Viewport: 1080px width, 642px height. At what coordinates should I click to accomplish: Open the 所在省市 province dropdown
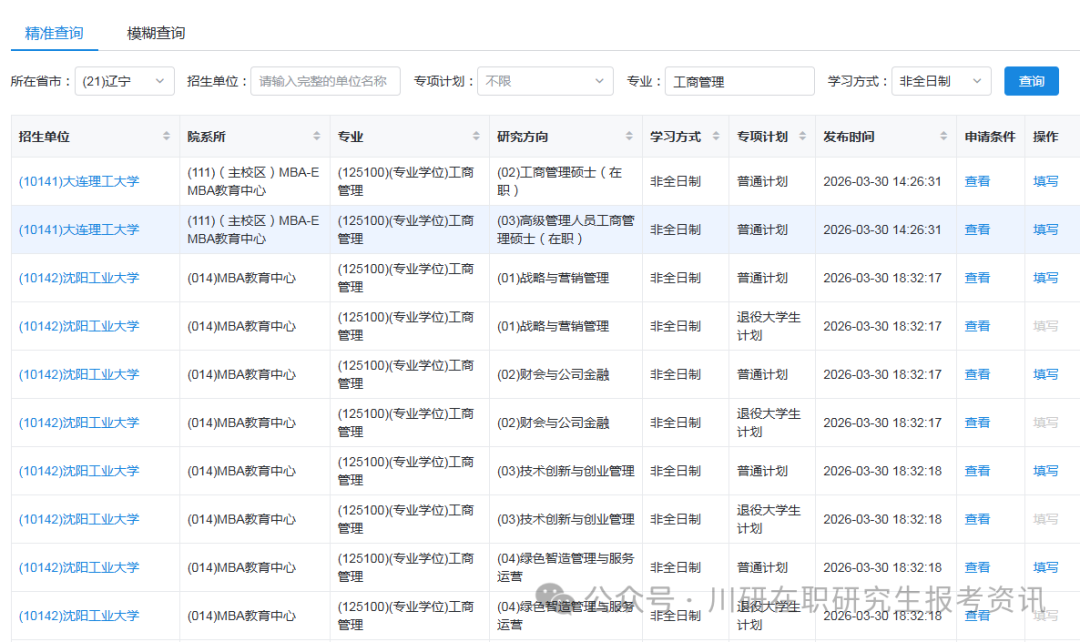(x=124, y=81)
